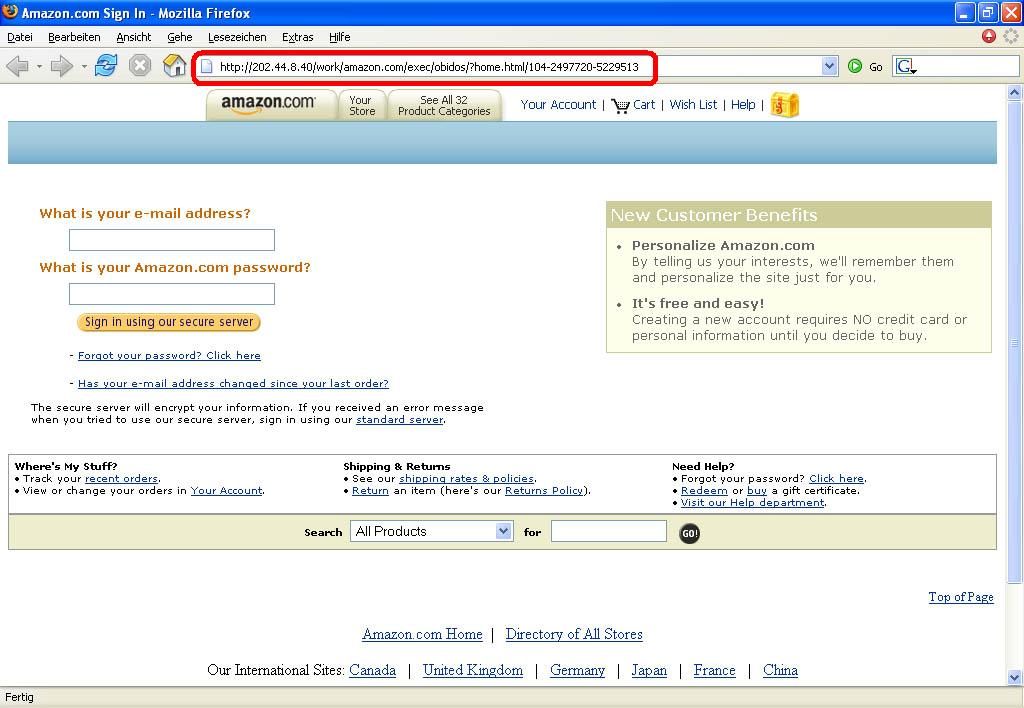Click the Firefox logo in title bar
This screenshot has height=708, width=1024.
click(x=10, y=12)
